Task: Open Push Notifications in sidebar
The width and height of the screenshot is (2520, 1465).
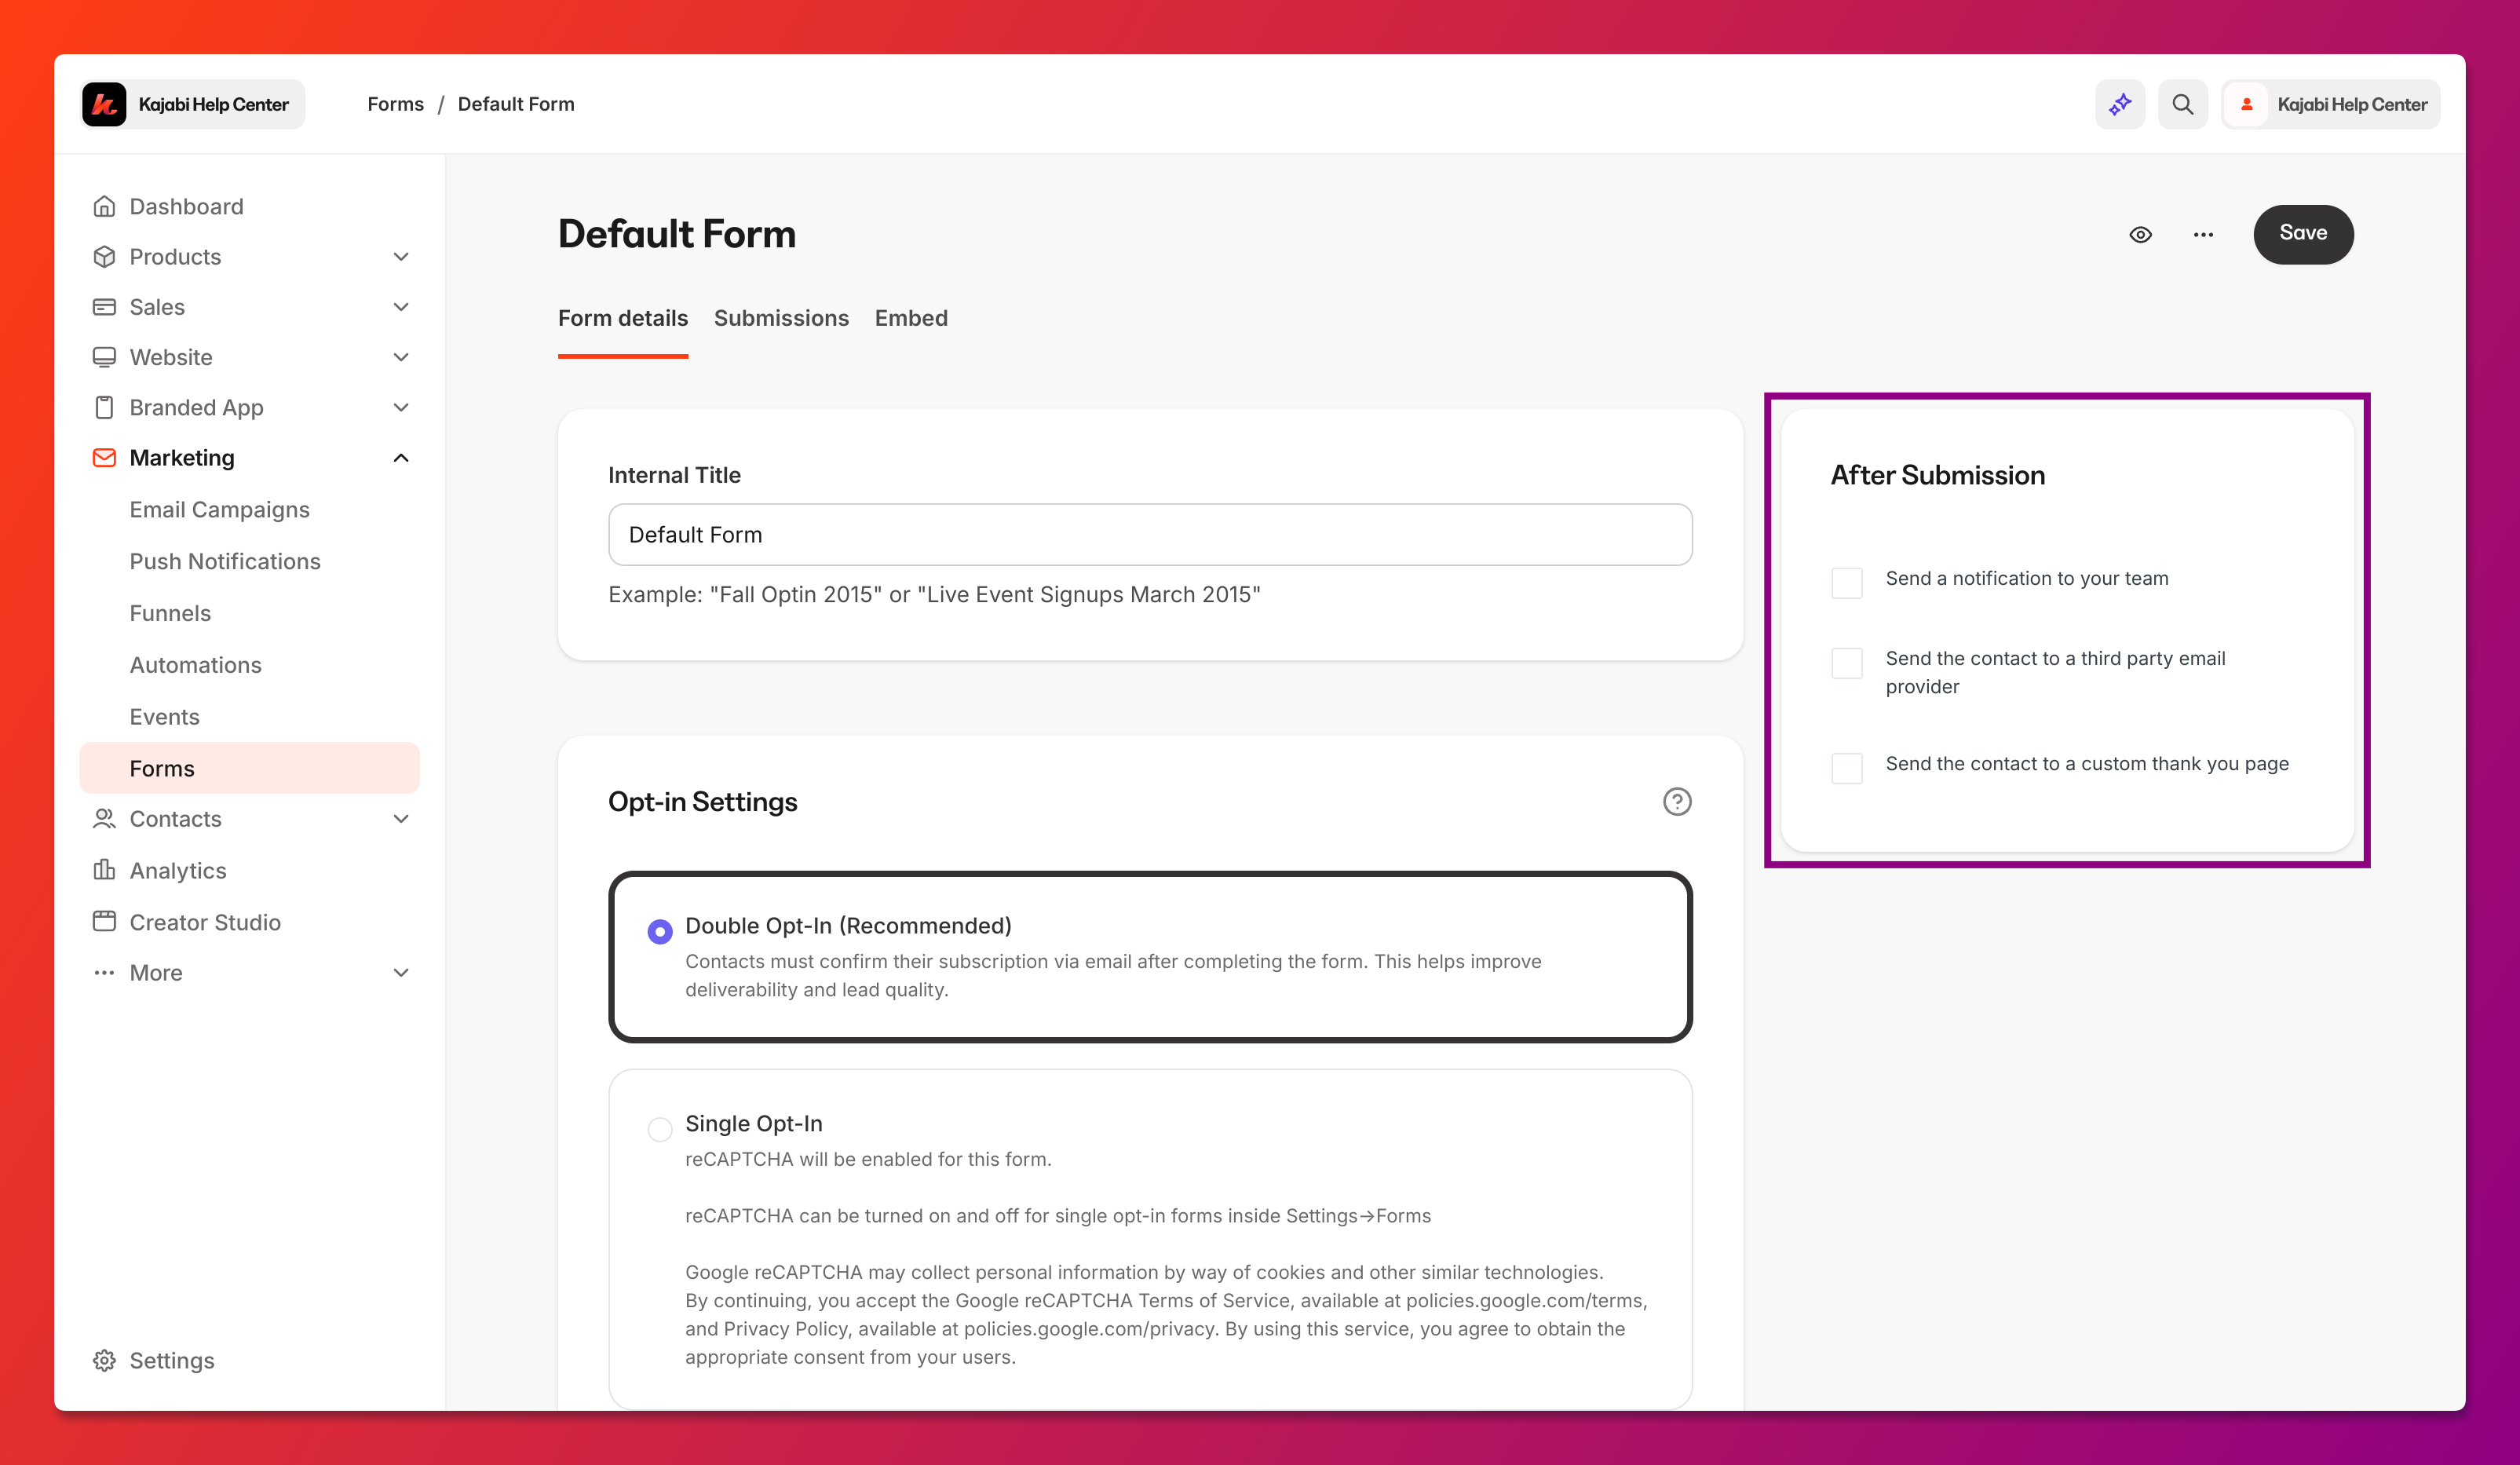Action: [225, 562]
